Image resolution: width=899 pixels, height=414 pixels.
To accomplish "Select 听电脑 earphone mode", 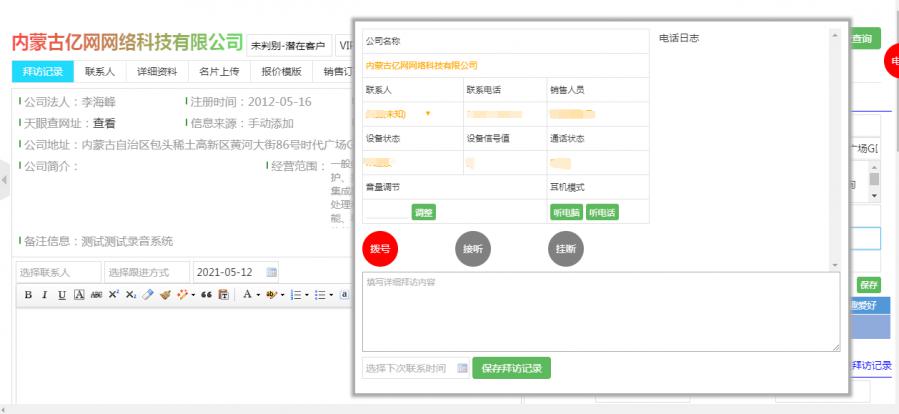I will click(x=566, y=212).
